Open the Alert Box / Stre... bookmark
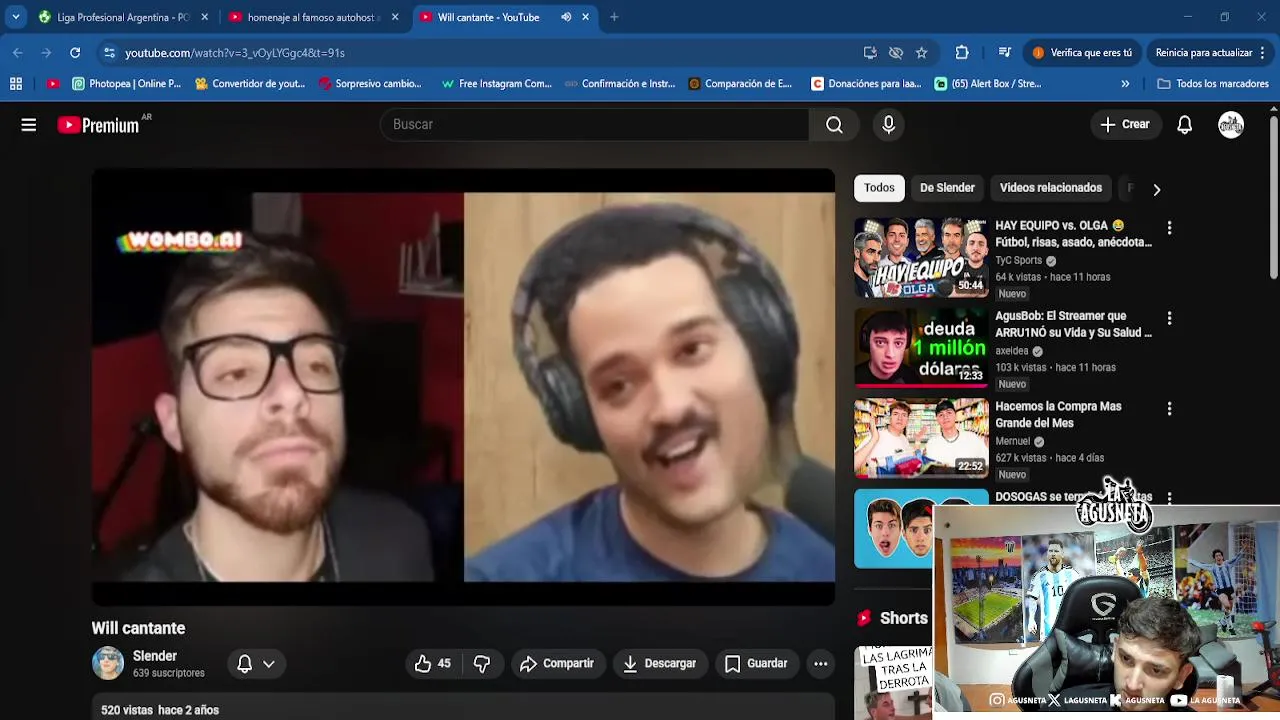 tap(989, 84)
